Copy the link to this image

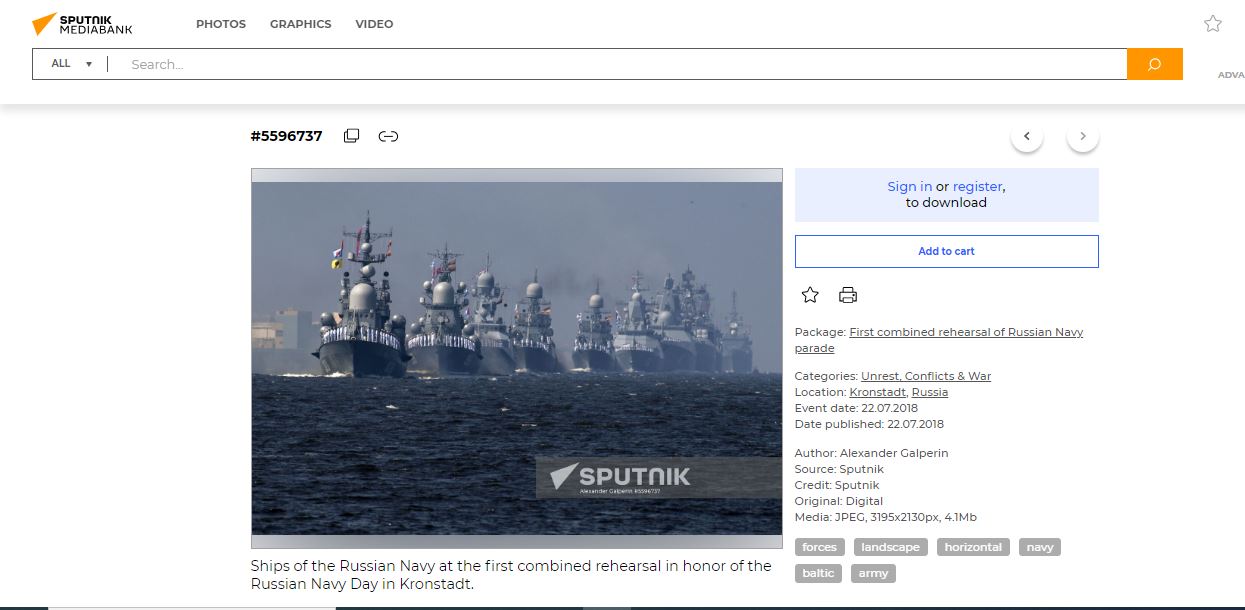click(388, 136)
